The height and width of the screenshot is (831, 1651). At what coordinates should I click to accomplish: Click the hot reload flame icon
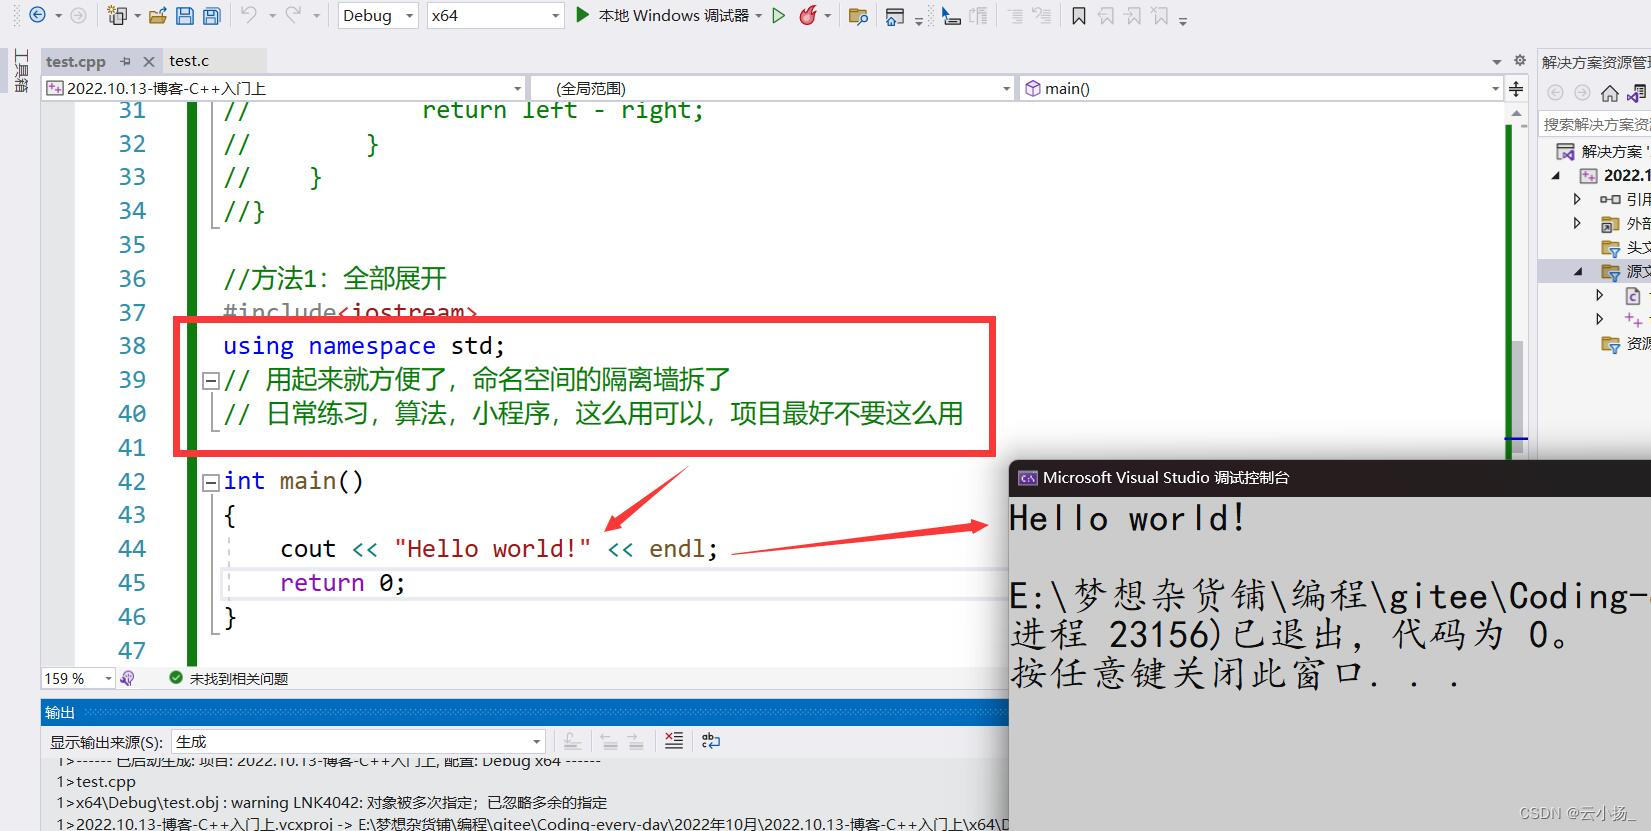point(807,15)
